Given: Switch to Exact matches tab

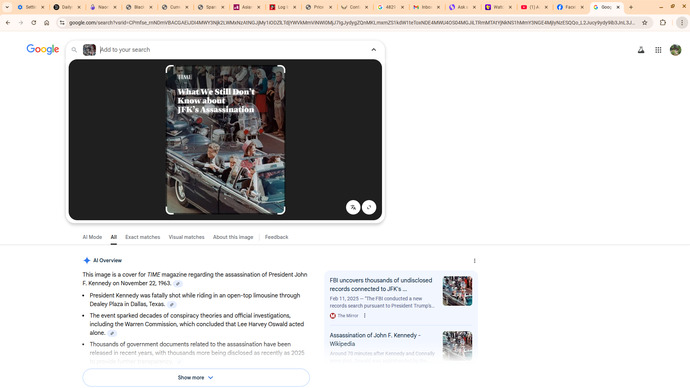Looking at the screenshot, I should 143,237.
